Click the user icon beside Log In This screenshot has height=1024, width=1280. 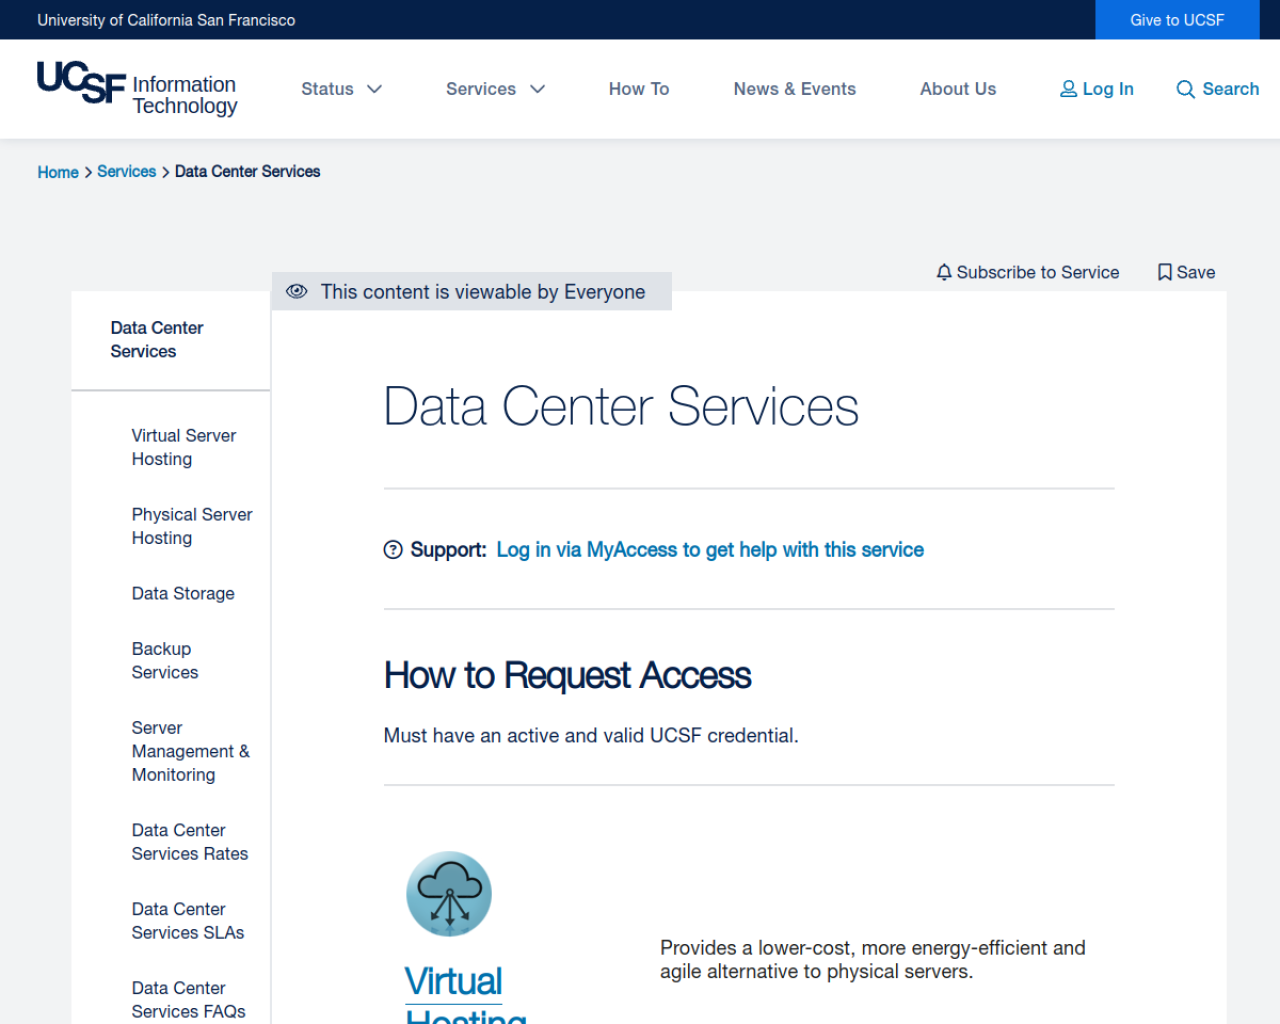pos(1068,89)
